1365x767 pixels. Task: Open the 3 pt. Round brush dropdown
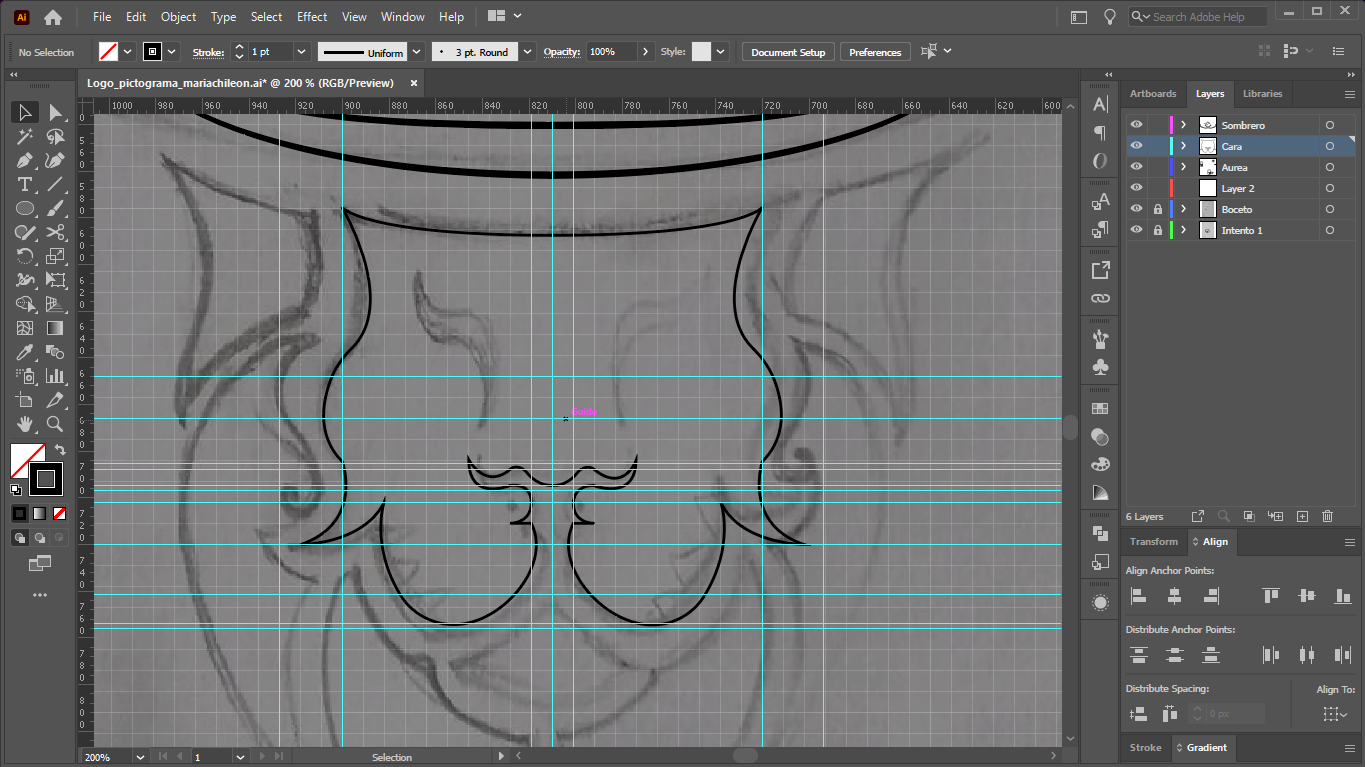coord(527,52)
